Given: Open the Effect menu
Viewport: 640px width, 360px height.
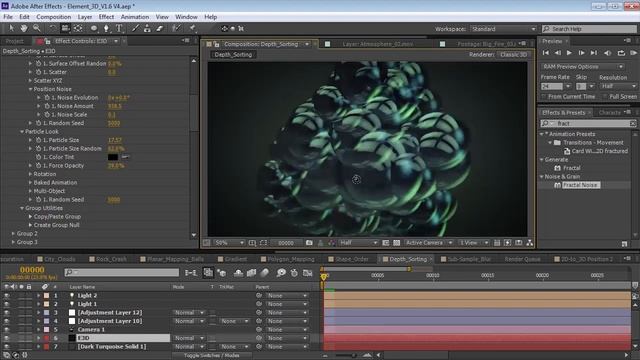Looking at the screenshot, I should 106,17.
